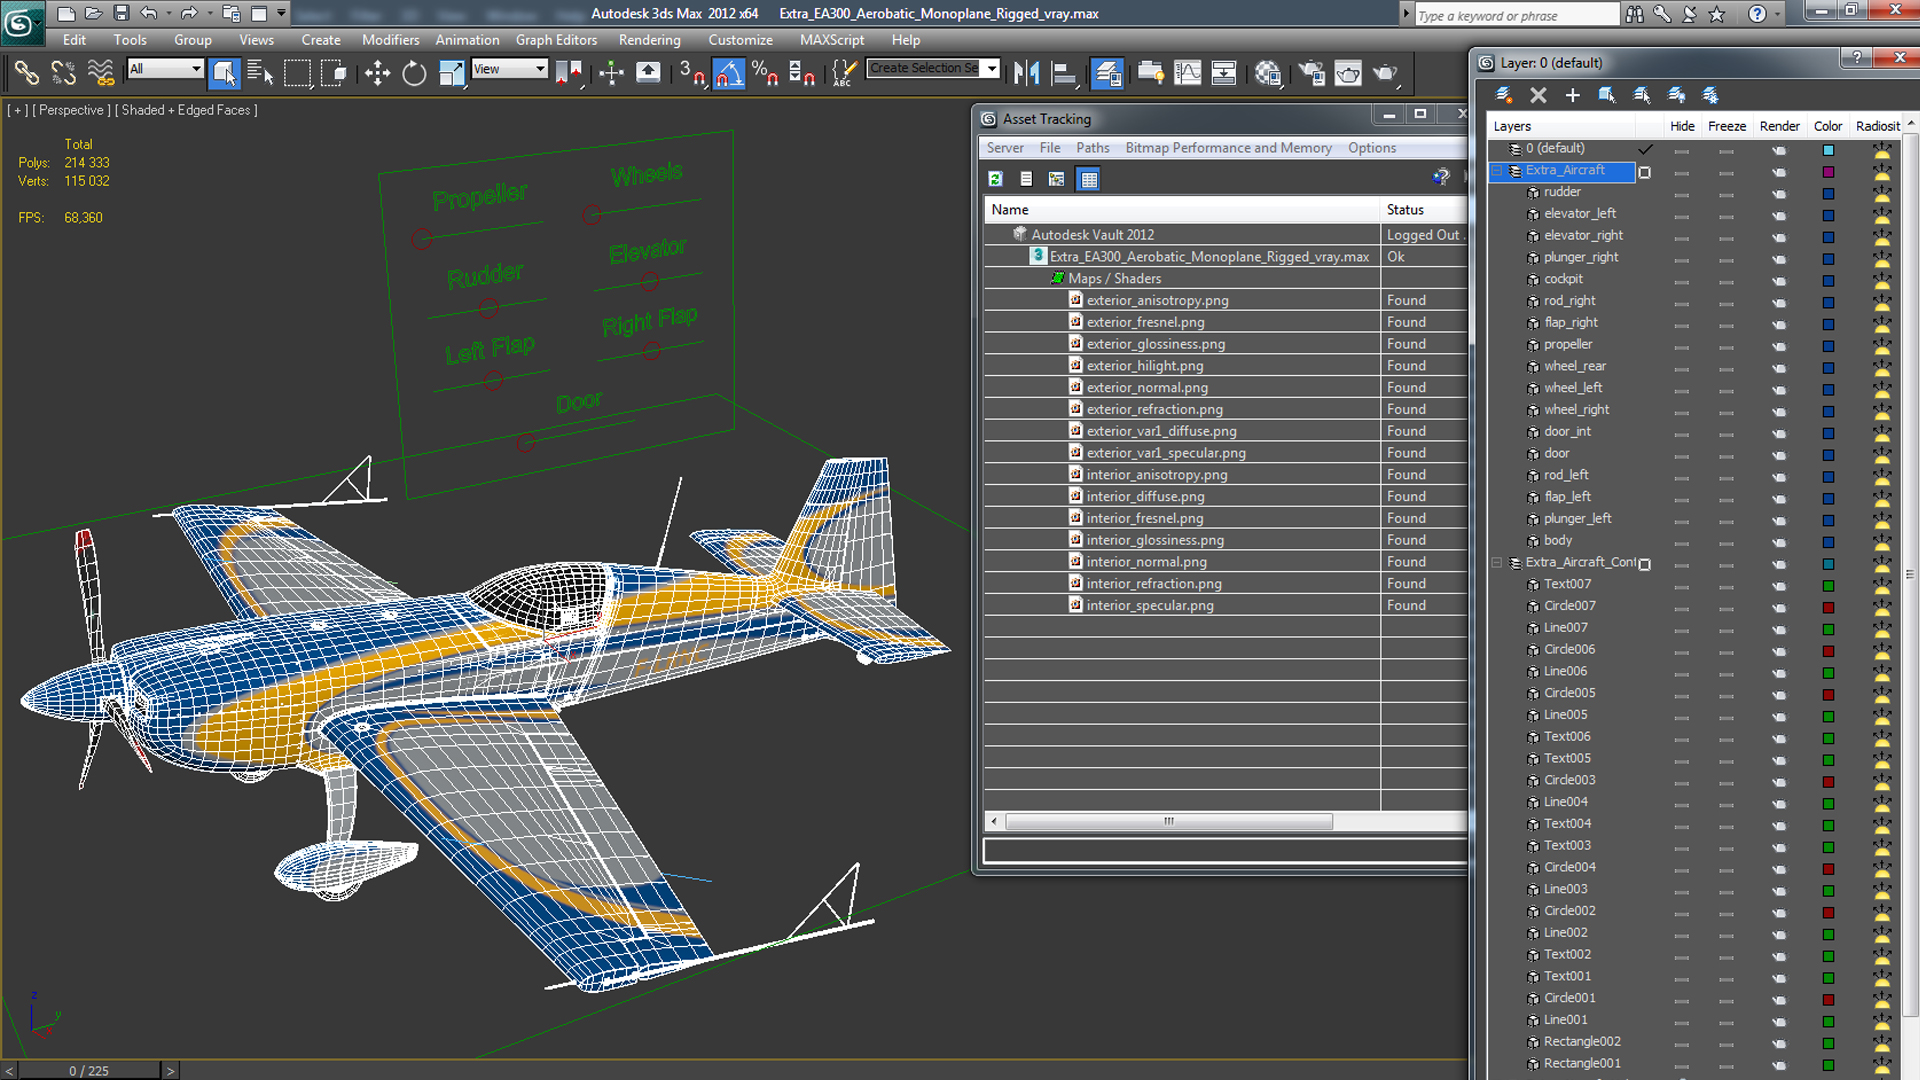Activate the Select and Rotate tool
This screenshot has width=1920, height=1080.
pos(414,73)
